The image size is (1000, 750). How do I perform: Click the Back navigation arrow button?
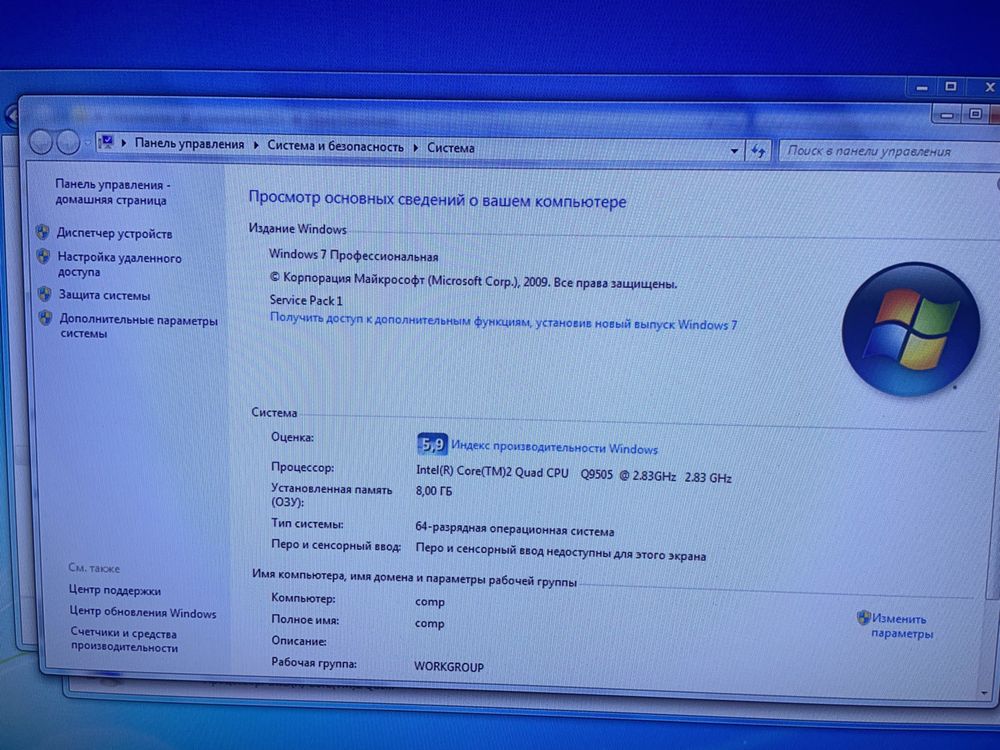pyautogui.click(x=41, y=141)
